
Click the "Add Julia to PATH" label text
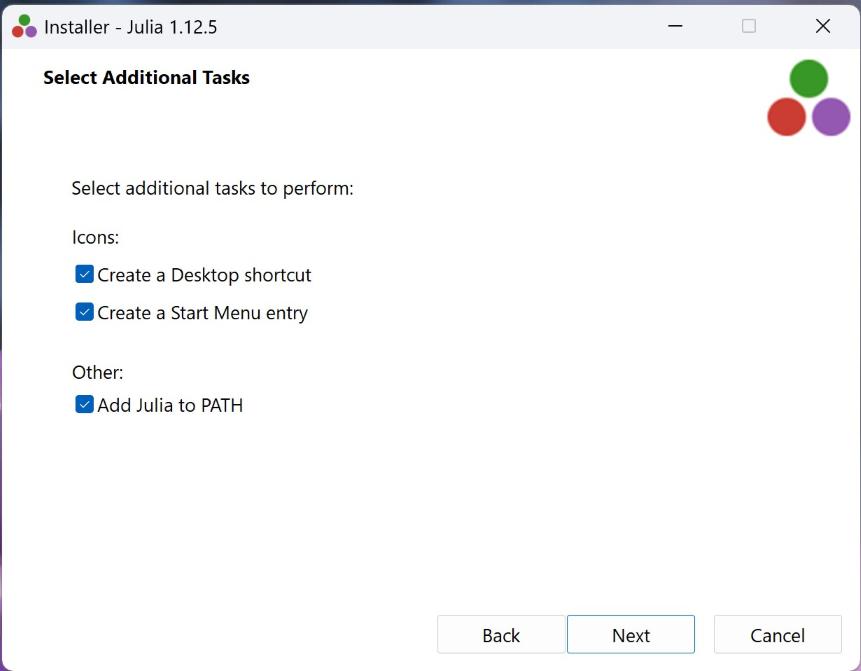(x=170, y=405)
